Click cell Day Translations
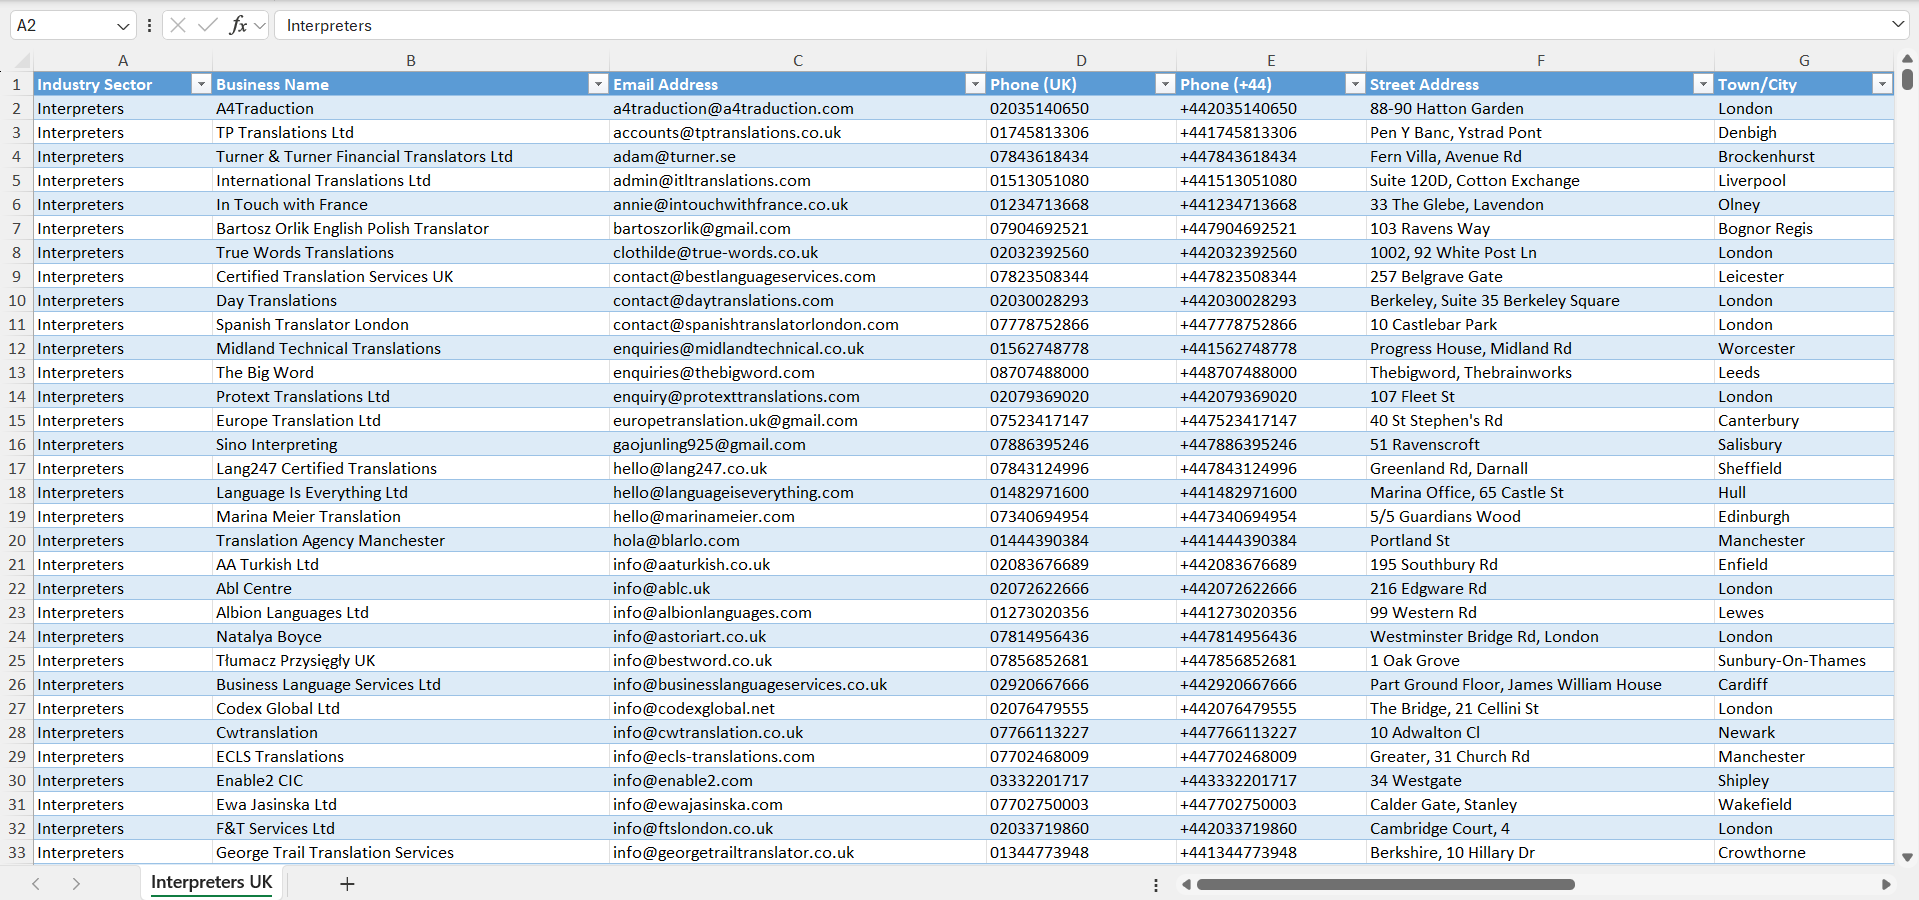 tap(411, 300)
